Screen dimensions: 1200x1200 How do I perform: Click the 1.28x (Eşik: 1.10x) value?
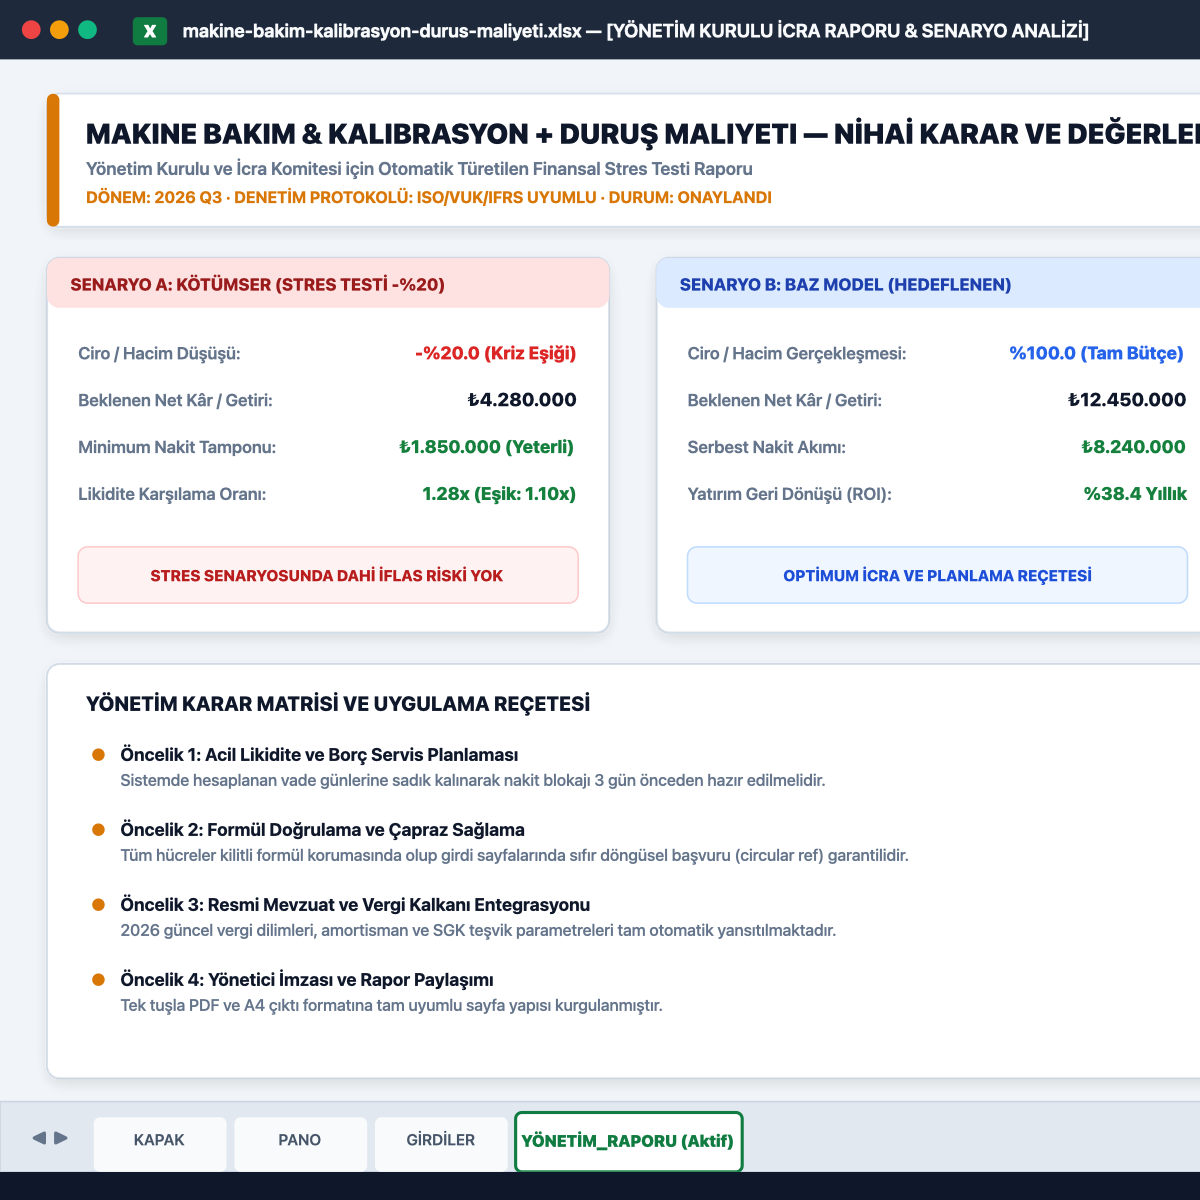[x=499, y=494]
